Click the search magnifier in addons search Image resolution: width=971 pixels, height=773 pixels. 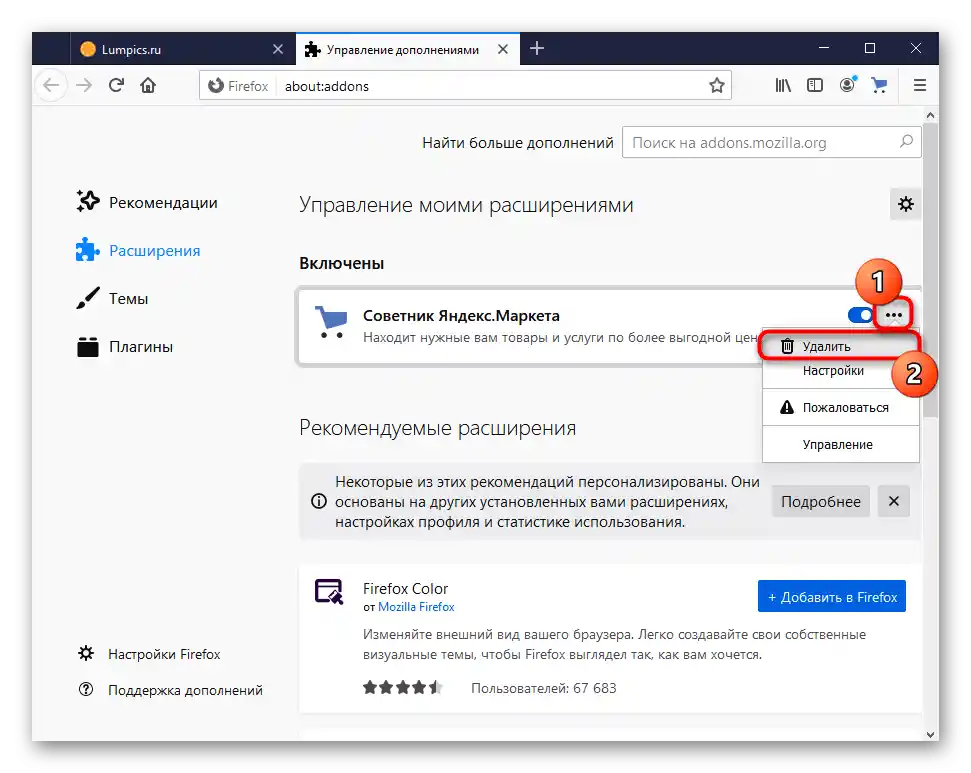pos(906,142)
